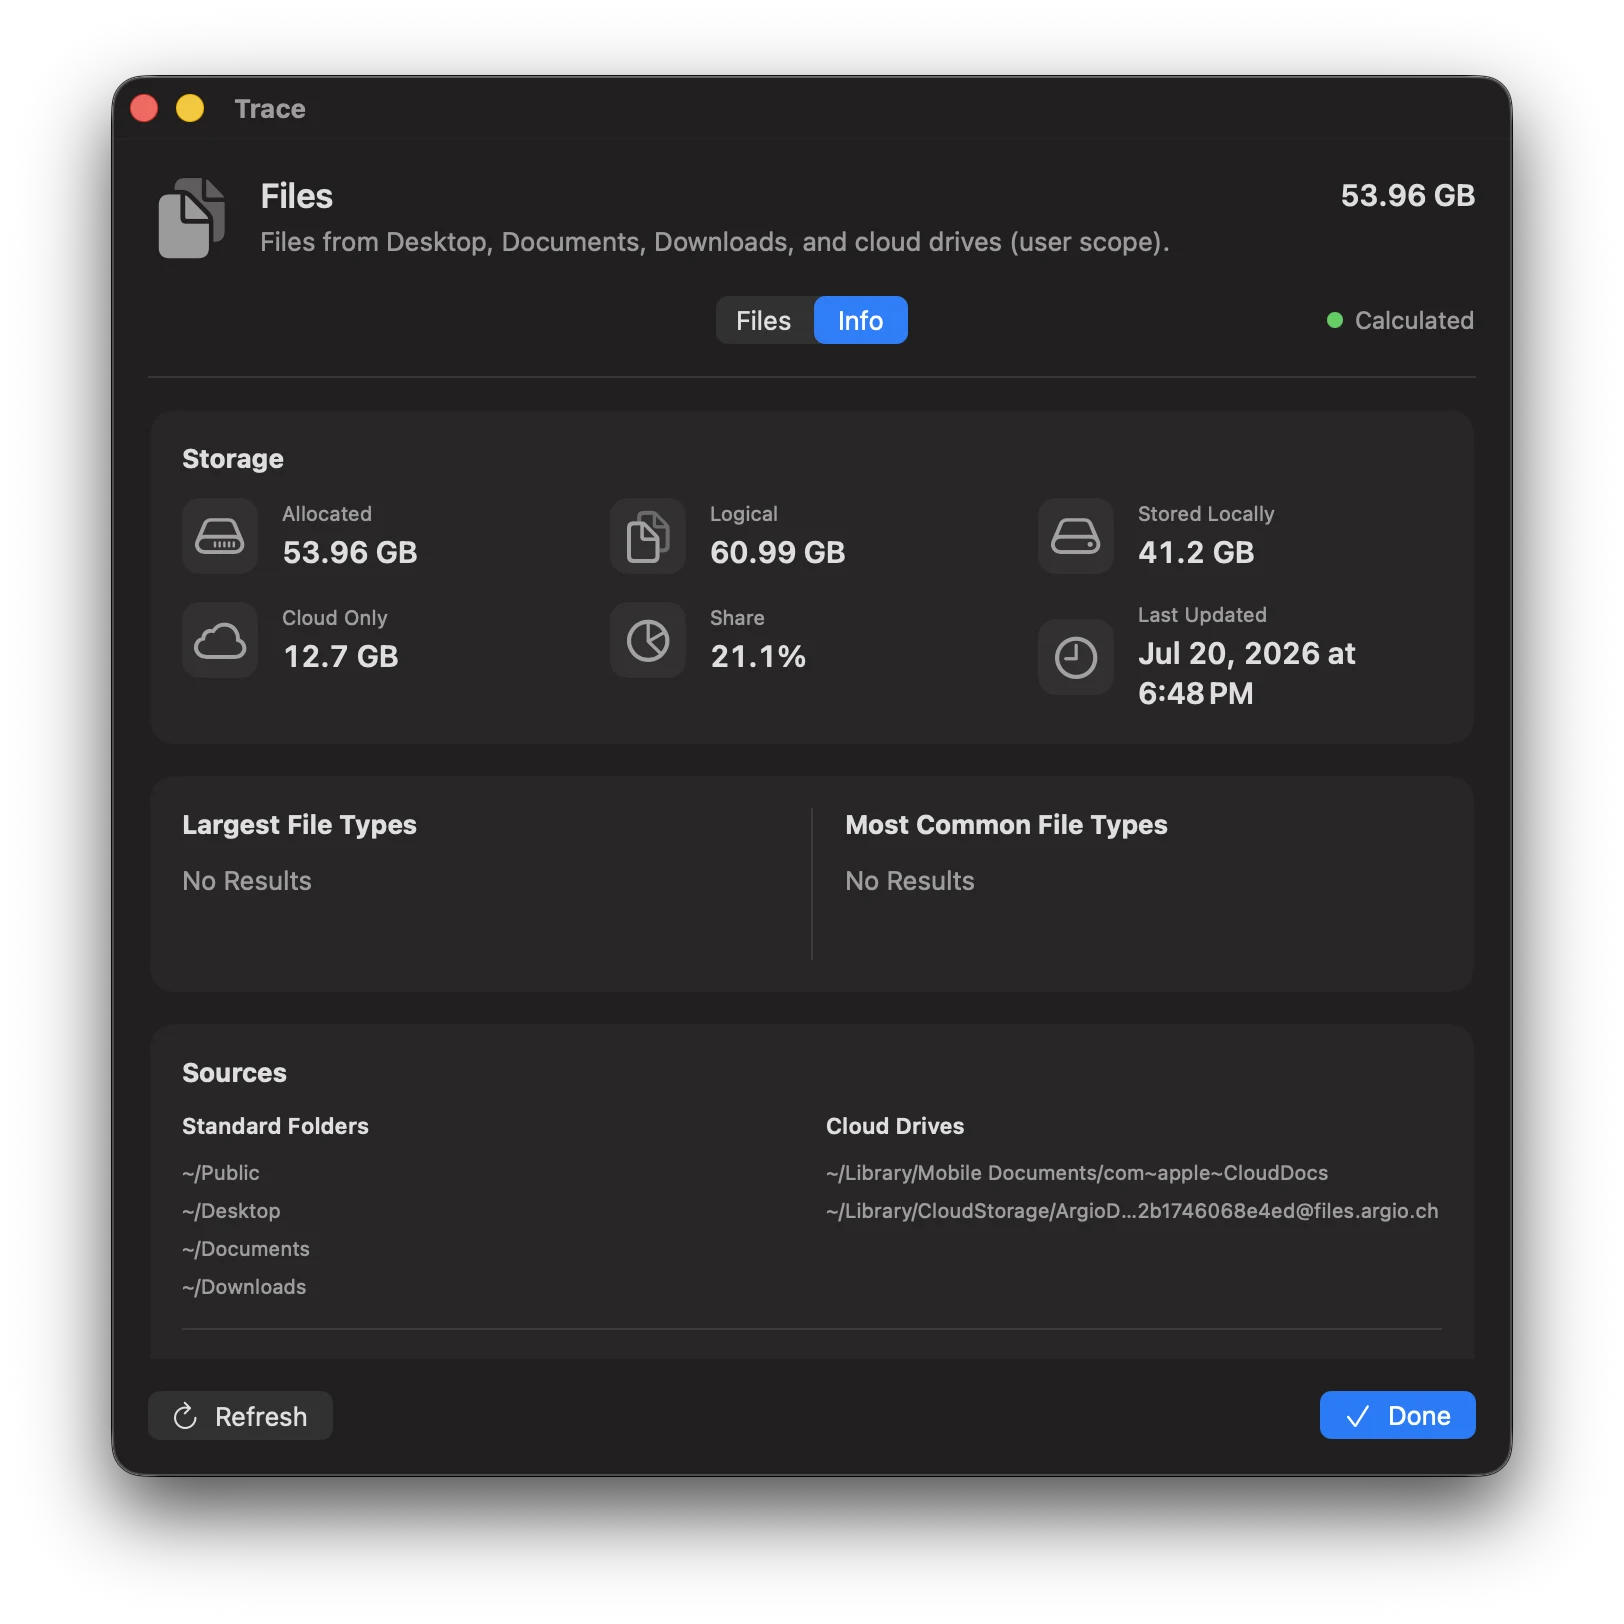The height and width of the screenshot is (1624, 1624).
Task: Switch to the Files tab
Action: pyautogui.click(x=764, y=320)
